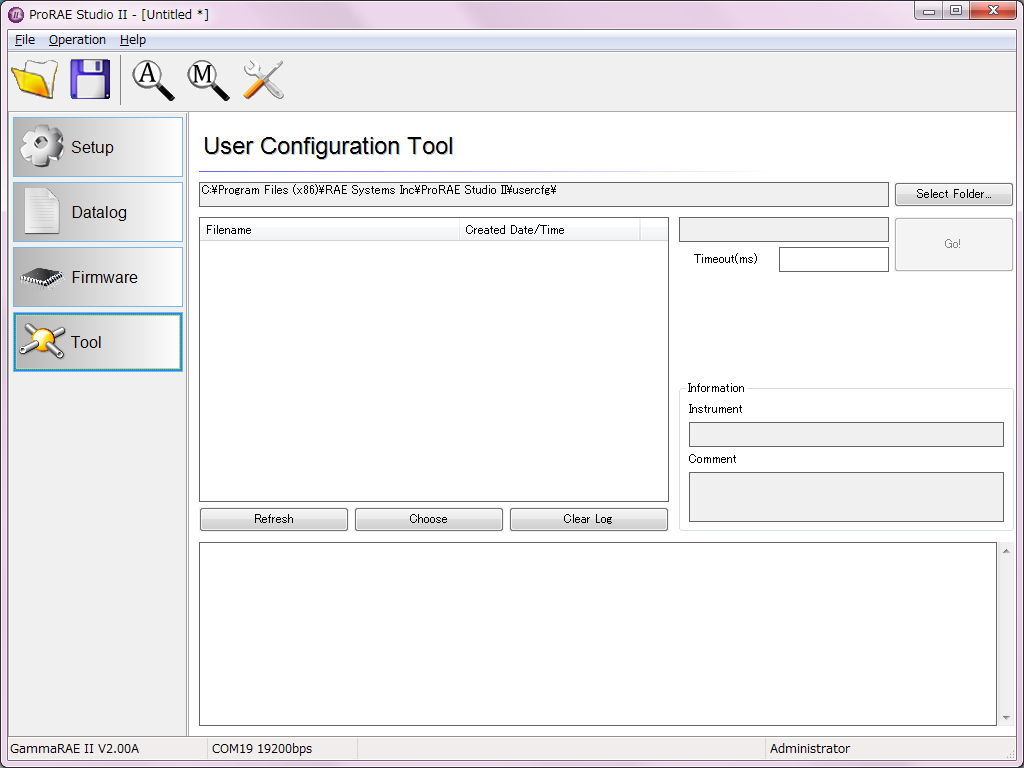Click the ProRAE Studio title bar icon
The image size is (1024, 768).
tap(16, 14)
